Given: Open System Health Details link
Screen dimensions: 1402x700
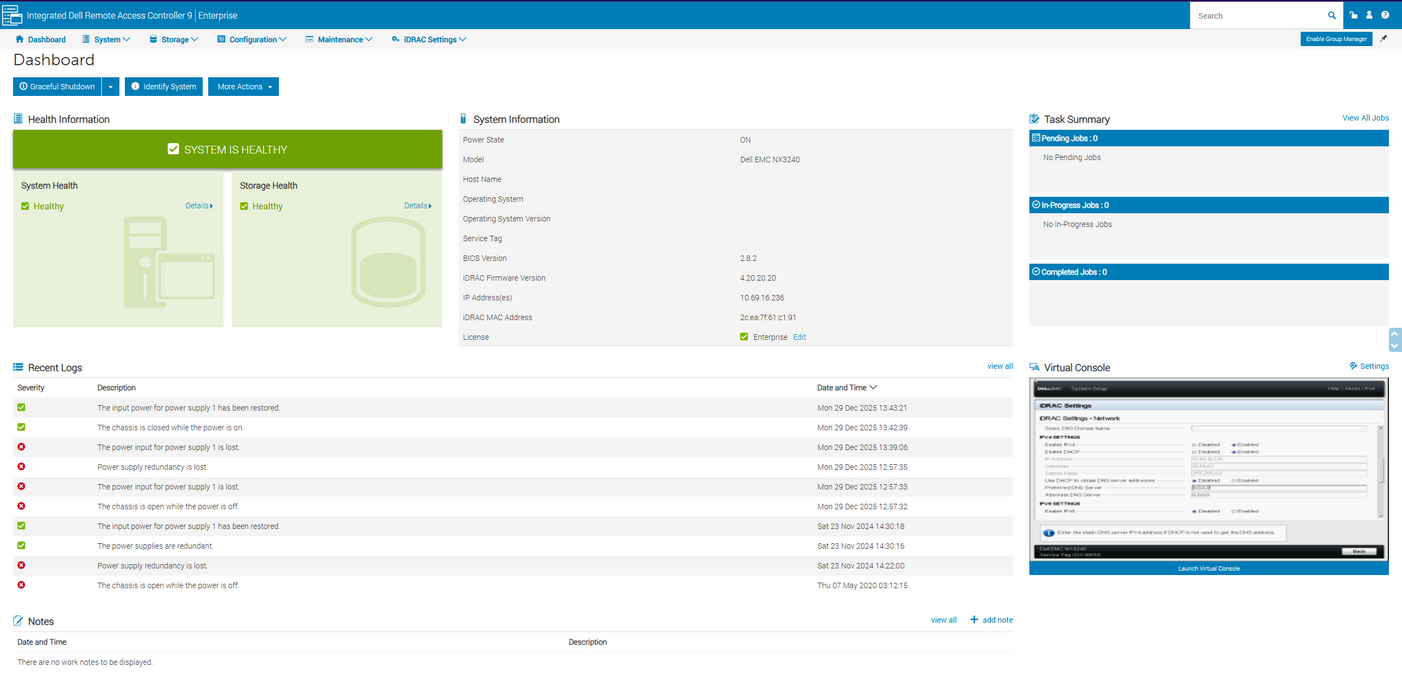Looking at the screenshot, I should [199, 206].
